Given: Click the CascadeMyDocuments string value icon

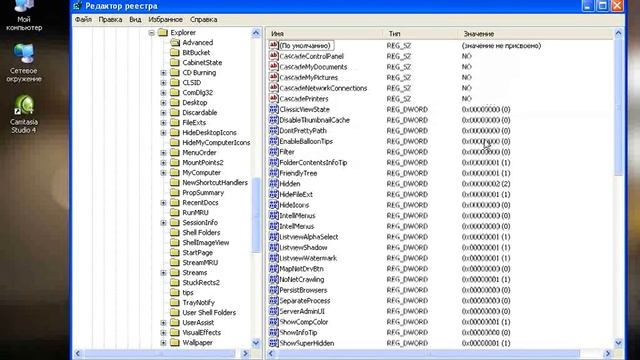Looking at the screenshot, I should pos(273,67).
